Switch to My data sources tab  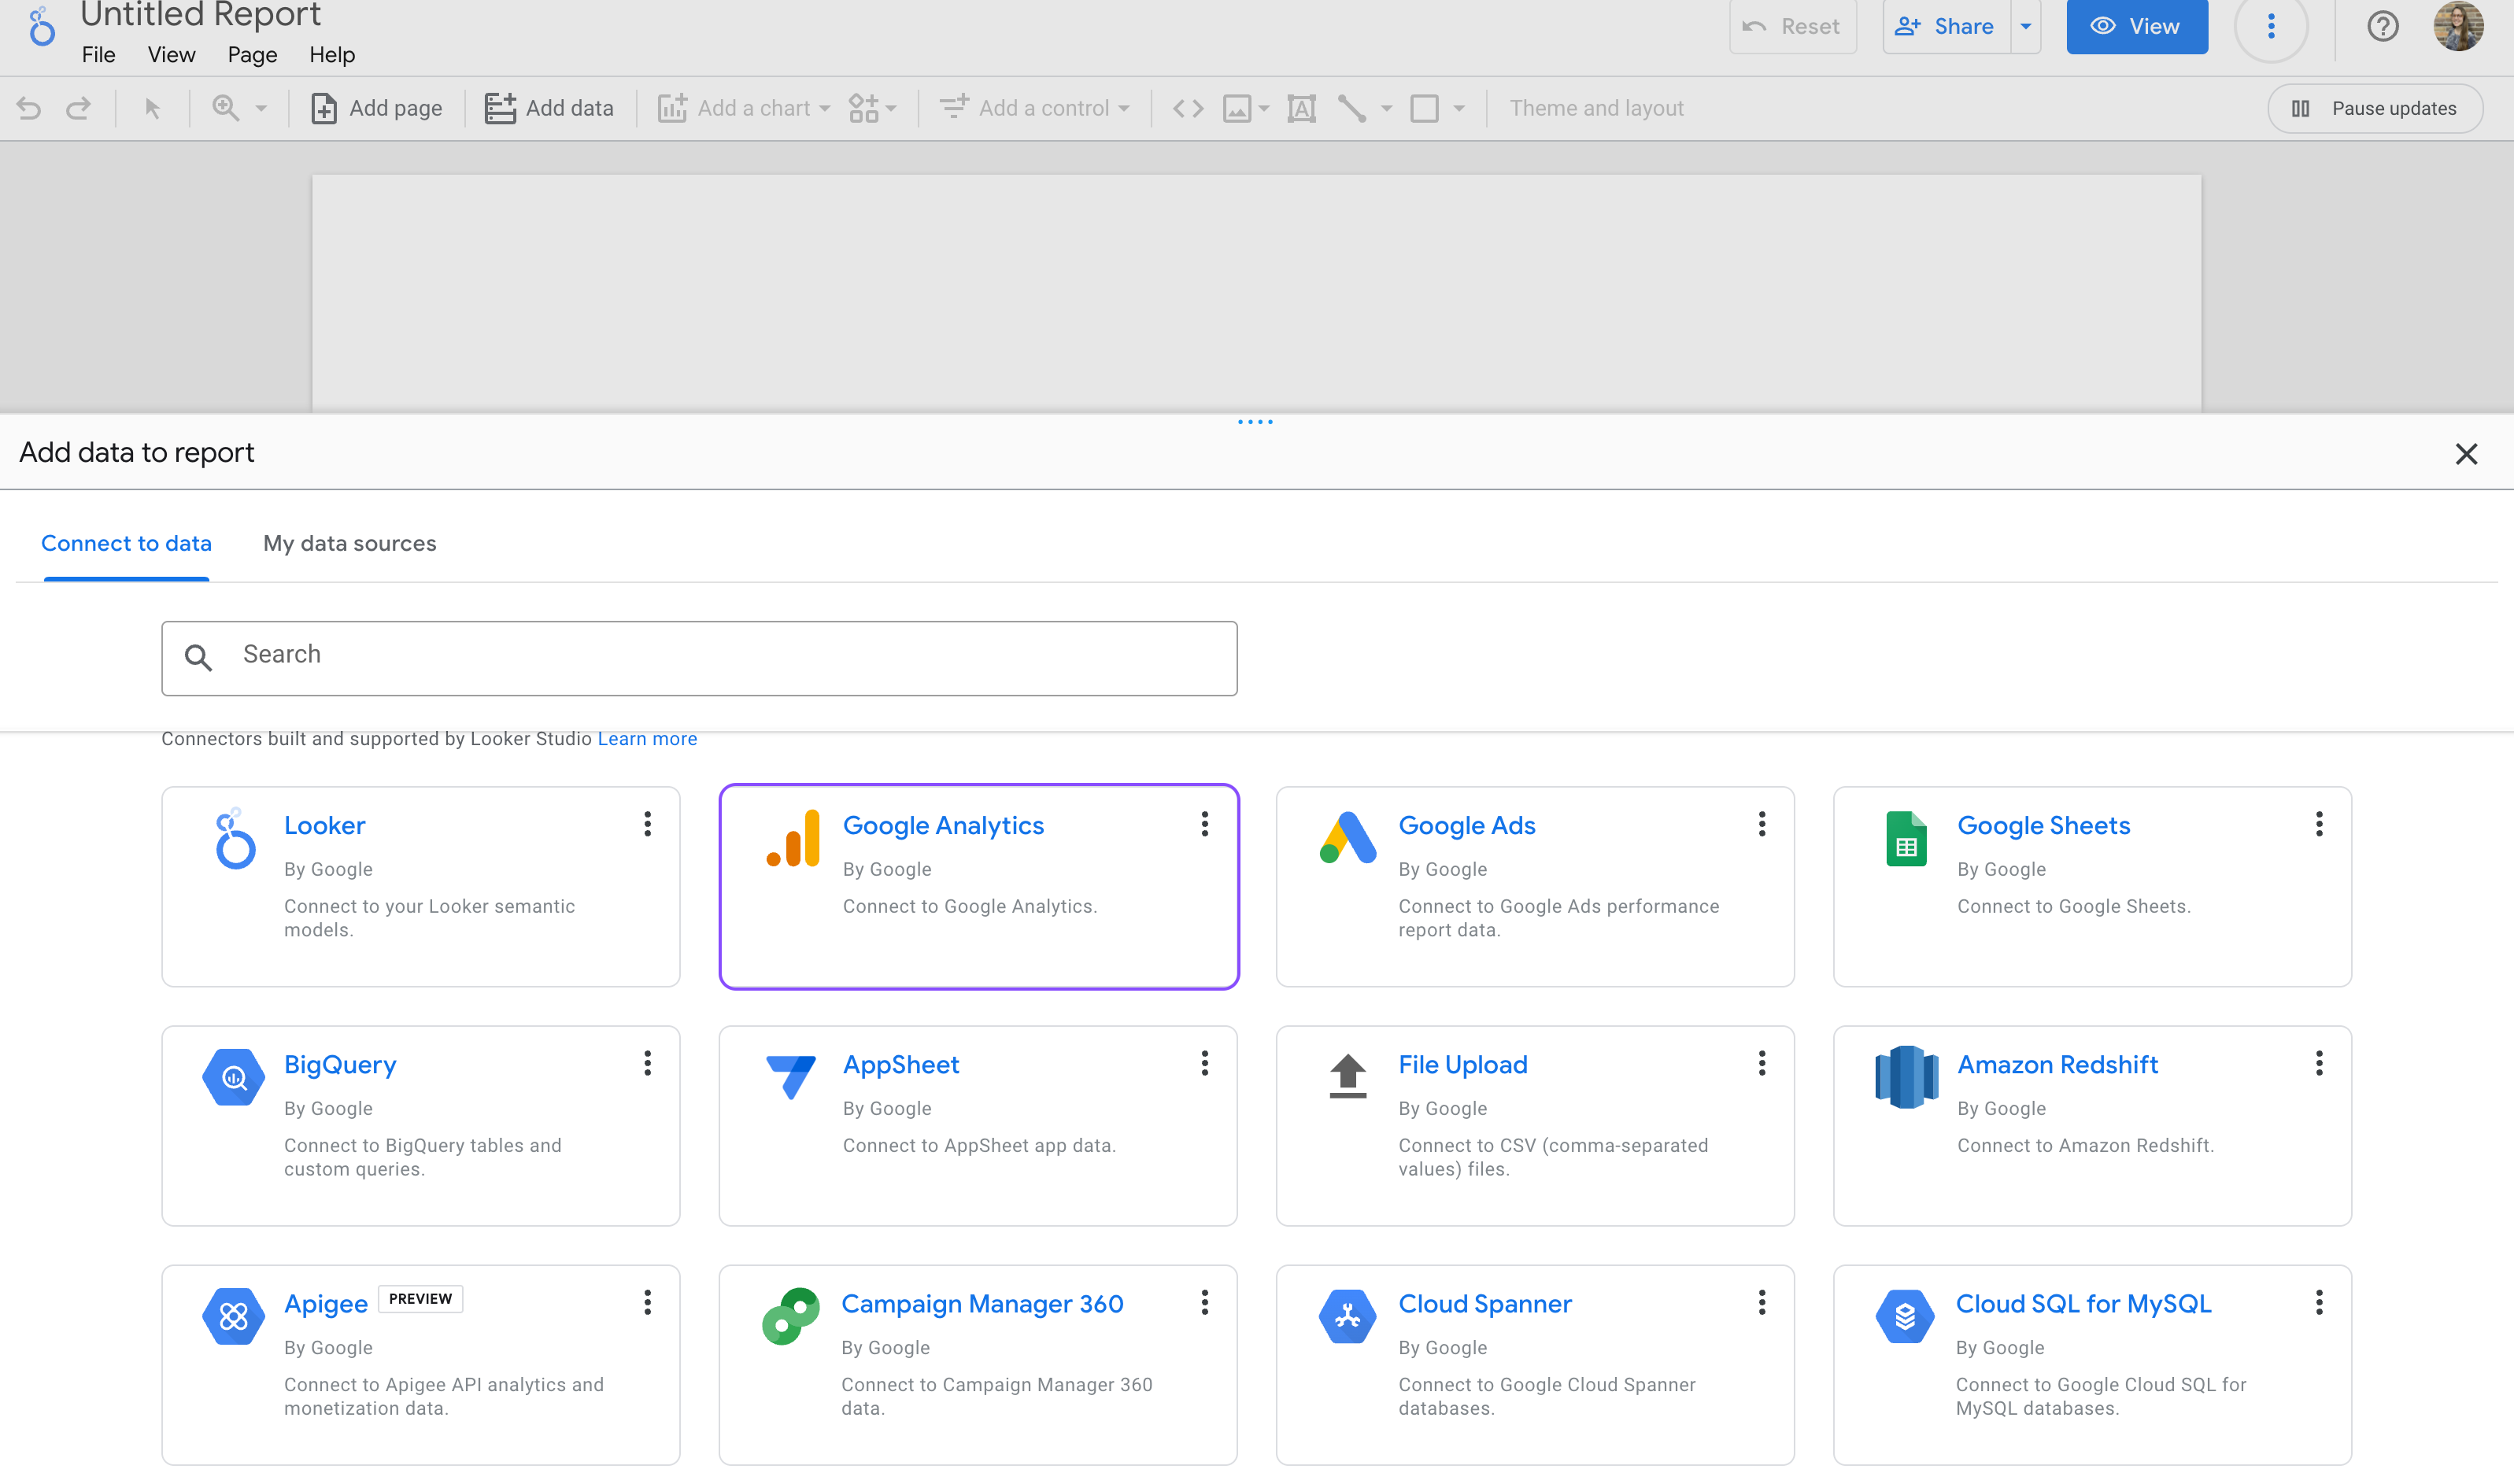tap(348, 542)
